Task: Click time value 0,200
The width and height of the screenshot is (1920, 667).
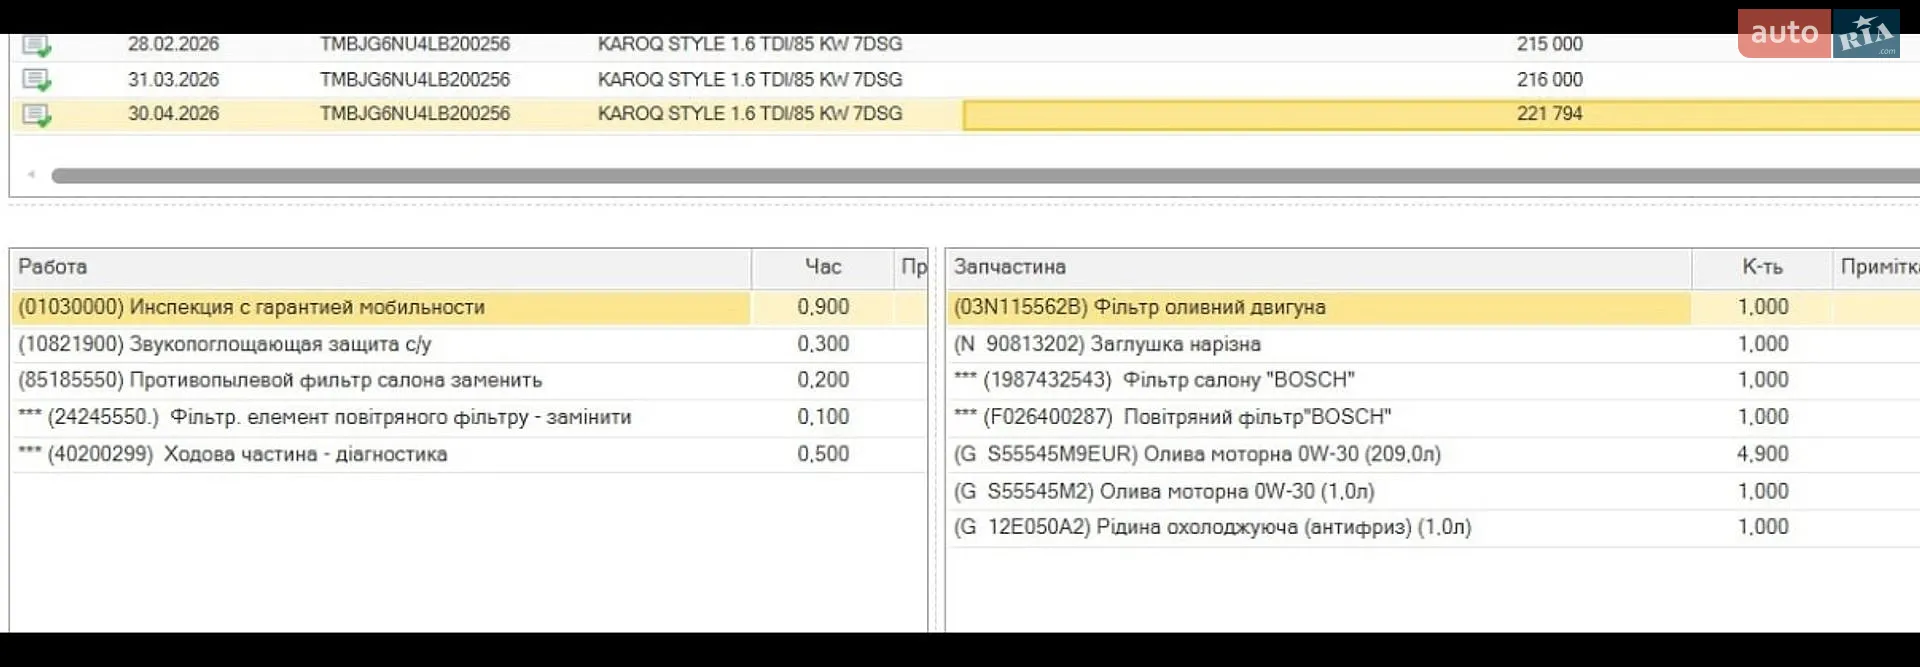Action: [823, 380]
